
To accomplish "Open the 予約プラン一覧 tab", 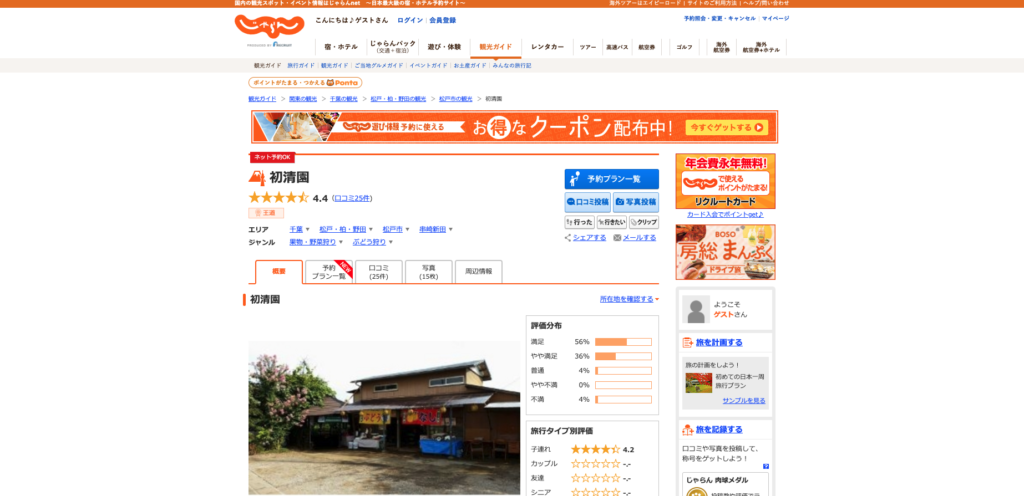I will pos(329,271).
